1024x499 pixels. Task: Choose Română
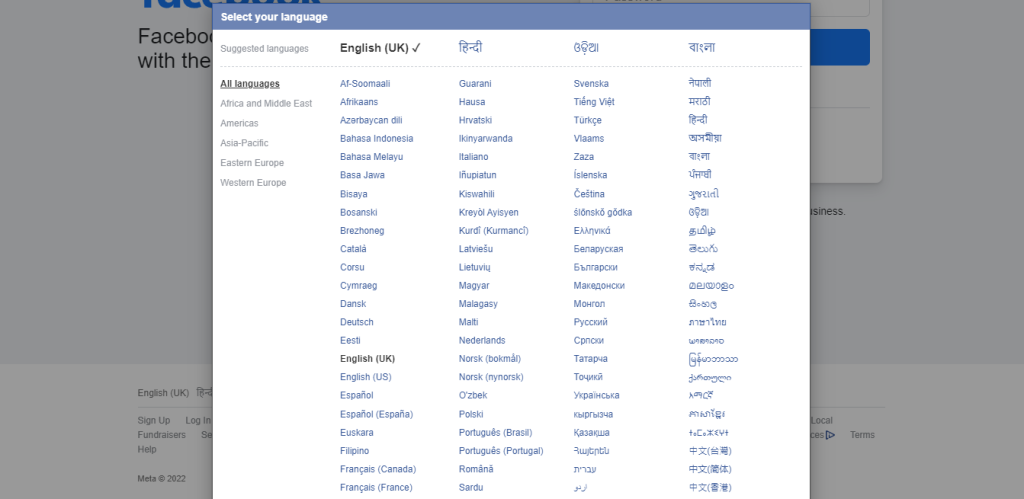coord(476,469)
